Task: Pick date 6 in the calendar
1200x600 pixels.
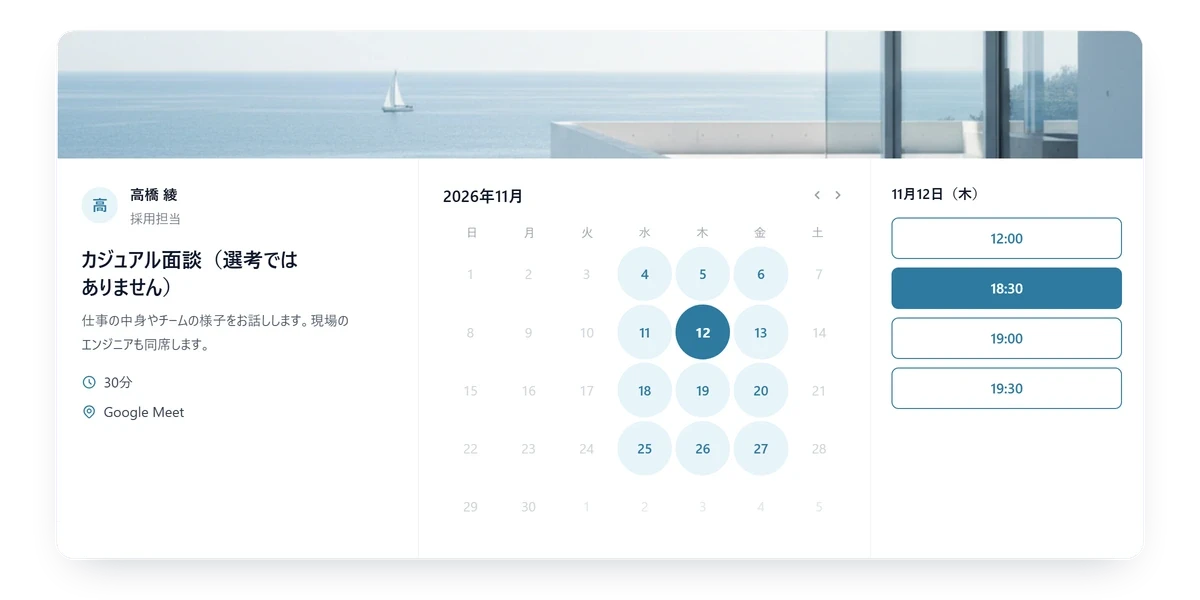Action: [x=761, y=274]
